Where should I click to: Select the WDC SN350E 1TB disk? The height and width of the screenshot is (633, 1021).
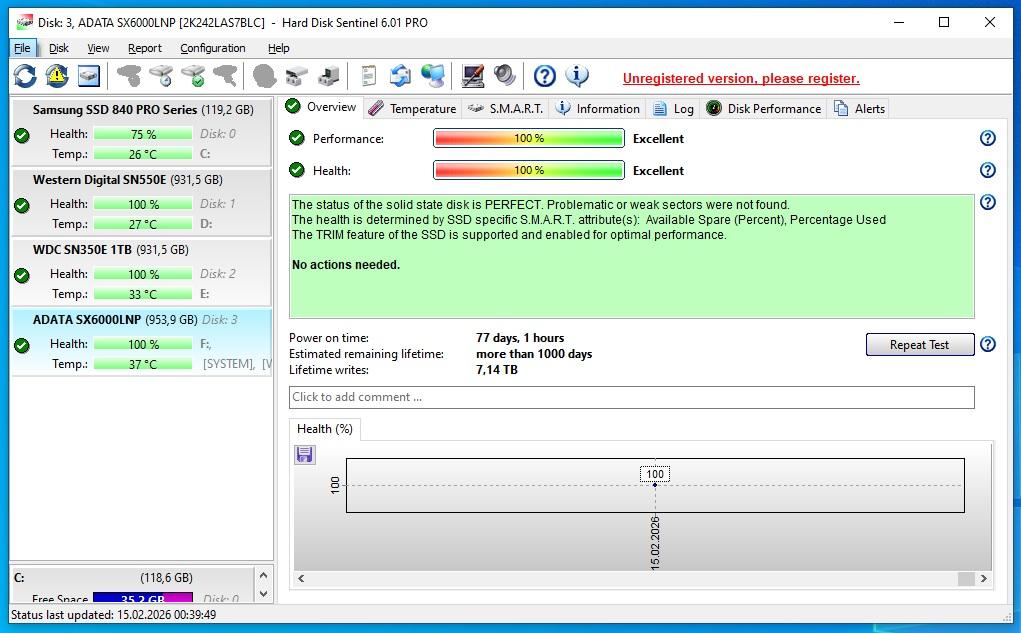click(x=140, y=272)
